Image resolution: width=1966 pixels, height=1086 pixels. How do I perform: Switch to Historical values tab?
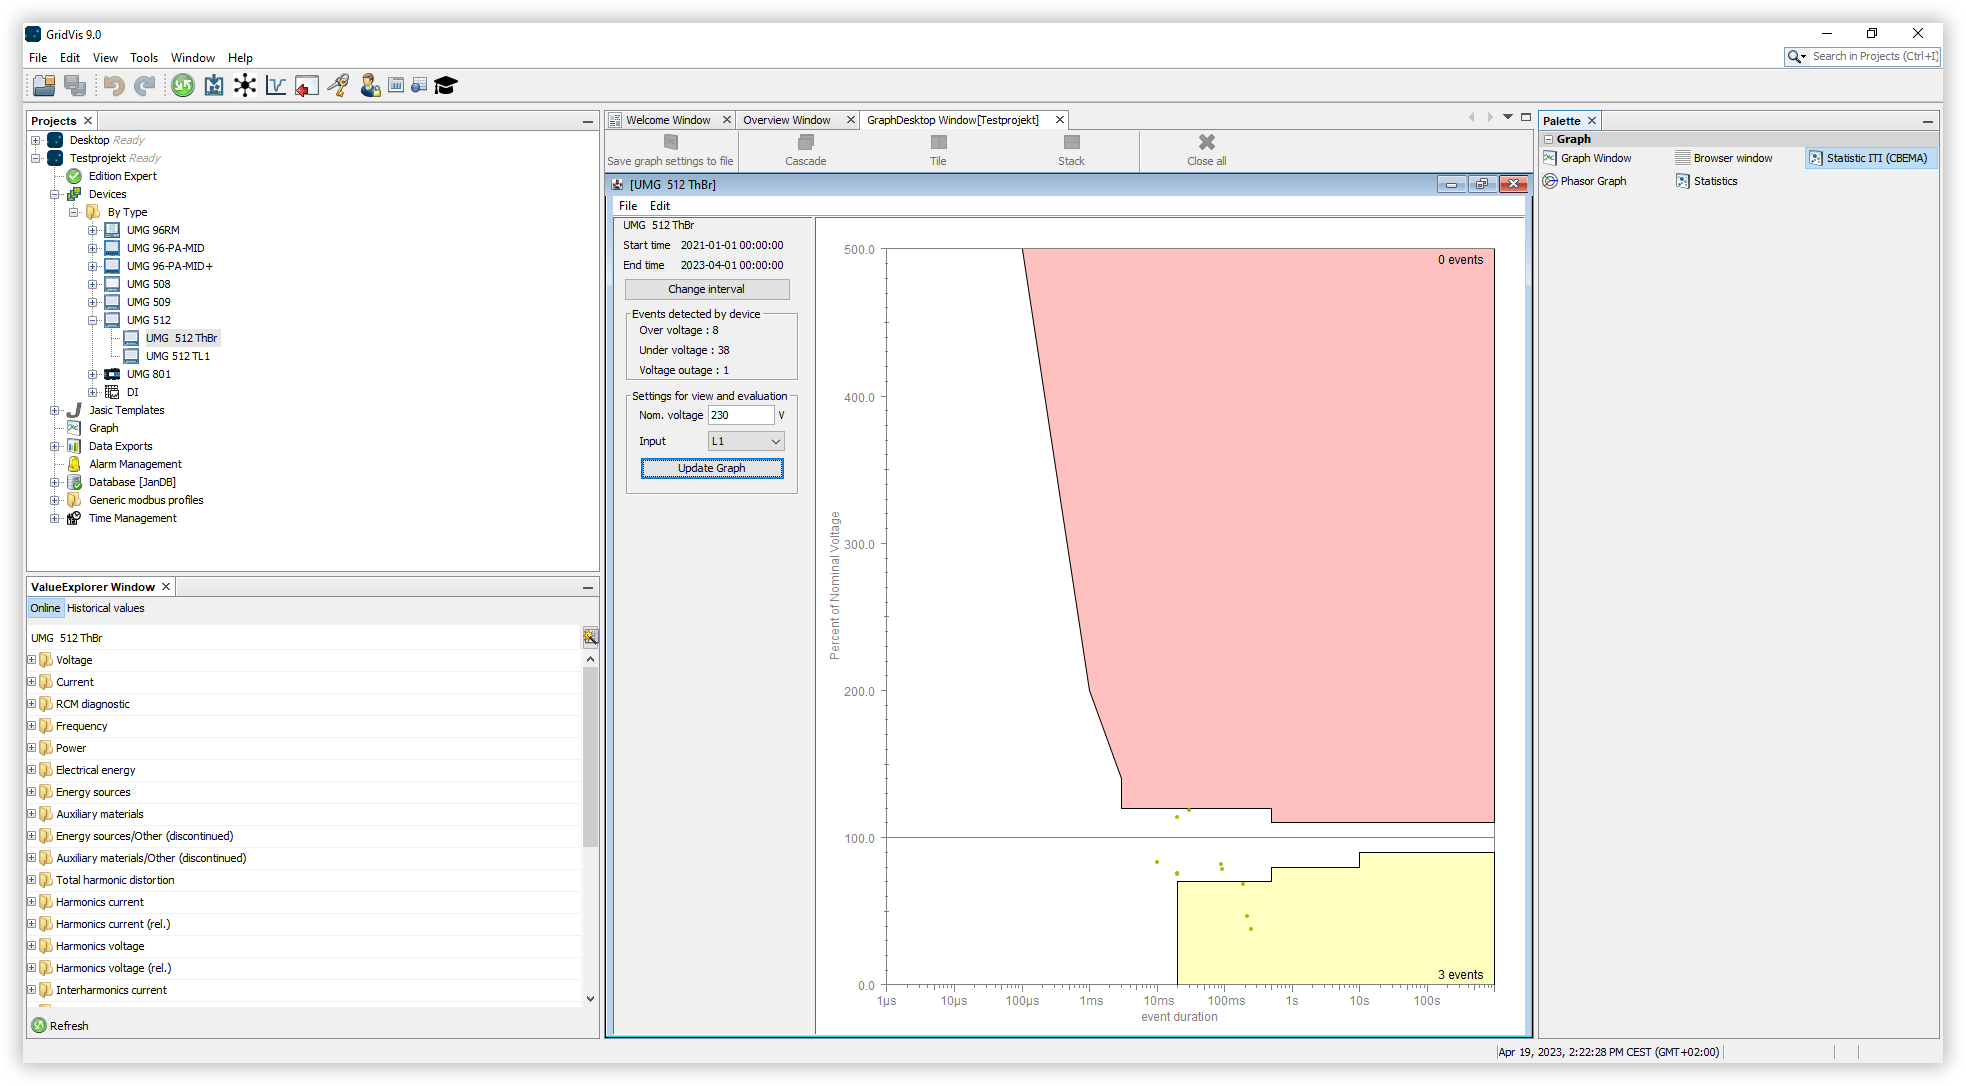pyautogui.click(x=105, y=608)
